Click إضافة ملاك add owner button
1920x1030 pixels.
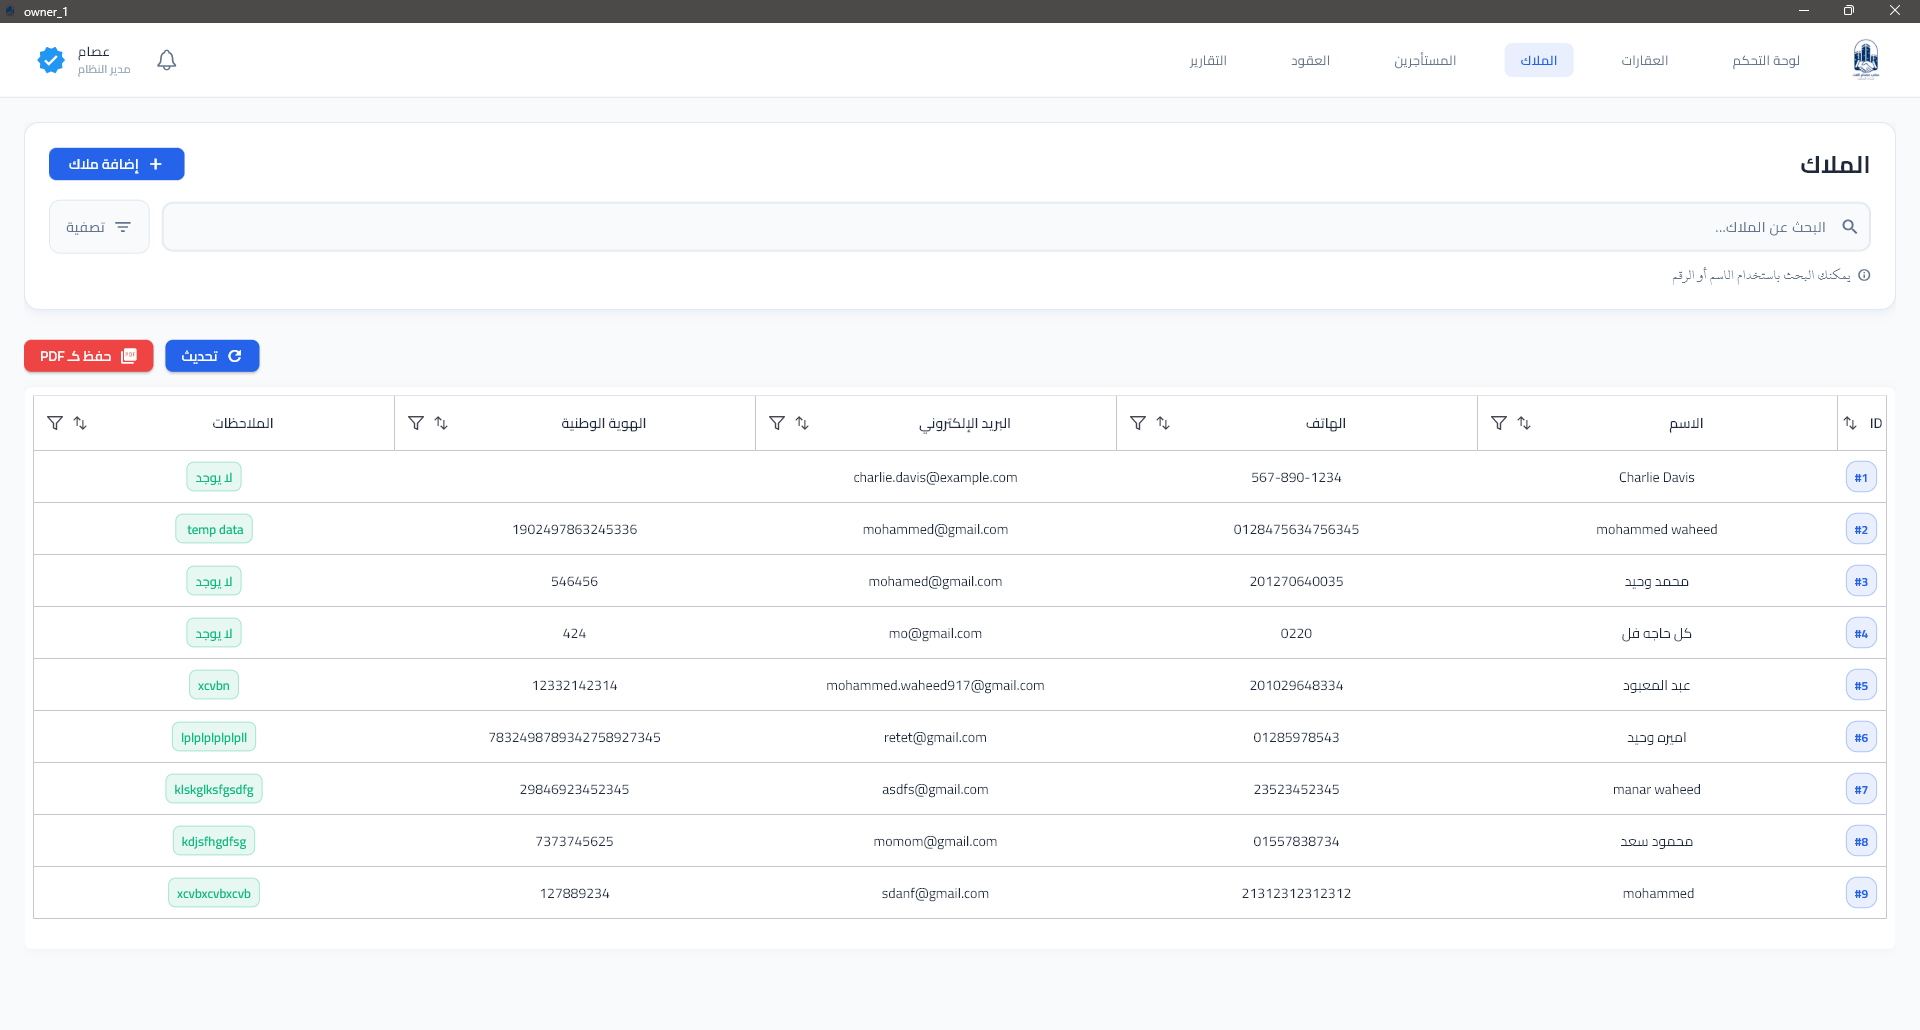(x=117, y=164)
